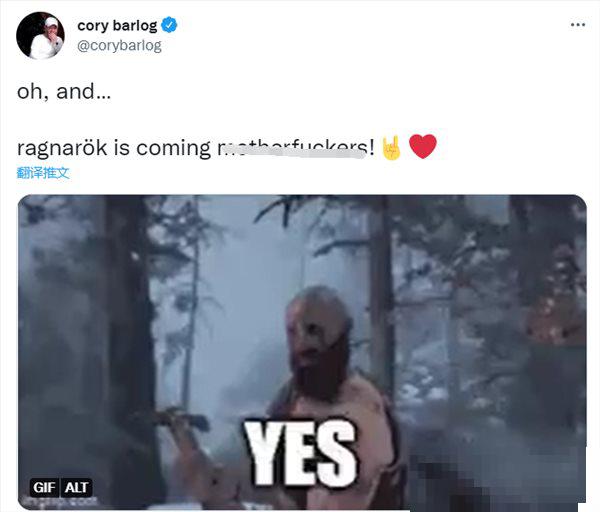Viewport: 600px width, 512px height.
Task: Click the pixelated patch in GIF corner
Action: [x=497, y=484]
